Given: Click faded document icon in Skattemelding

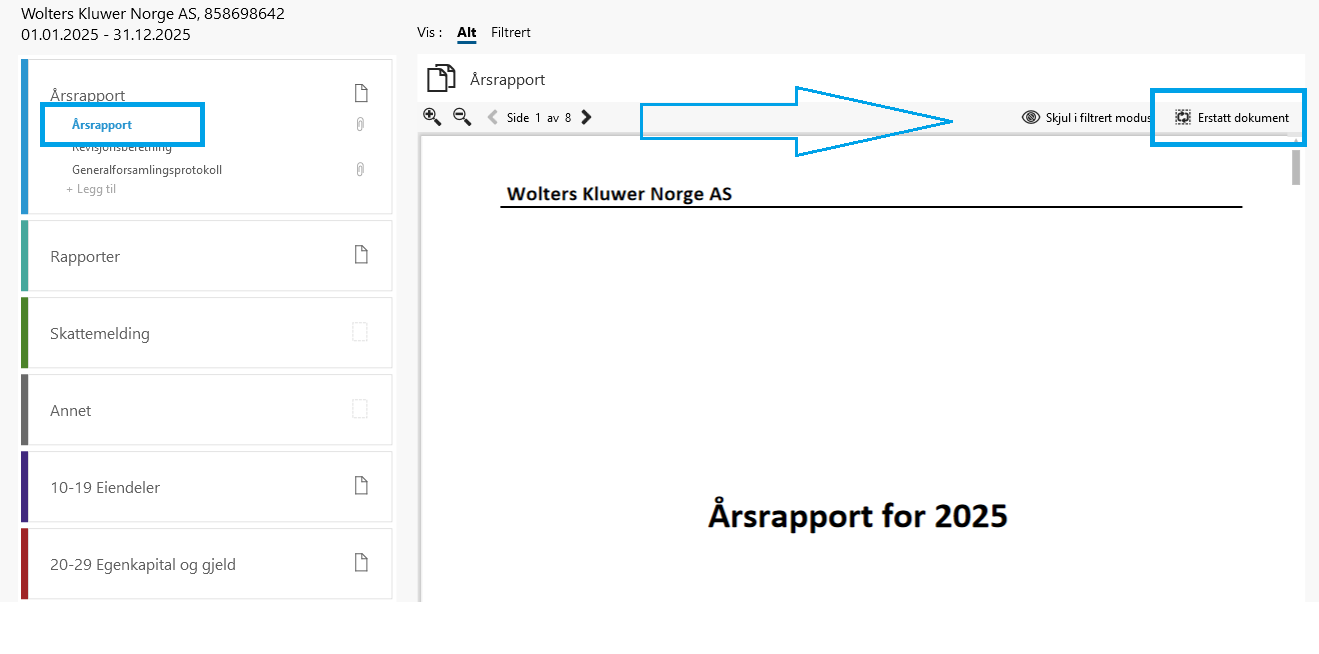Looking at the screenshot, I should click(x=360, y=332).
